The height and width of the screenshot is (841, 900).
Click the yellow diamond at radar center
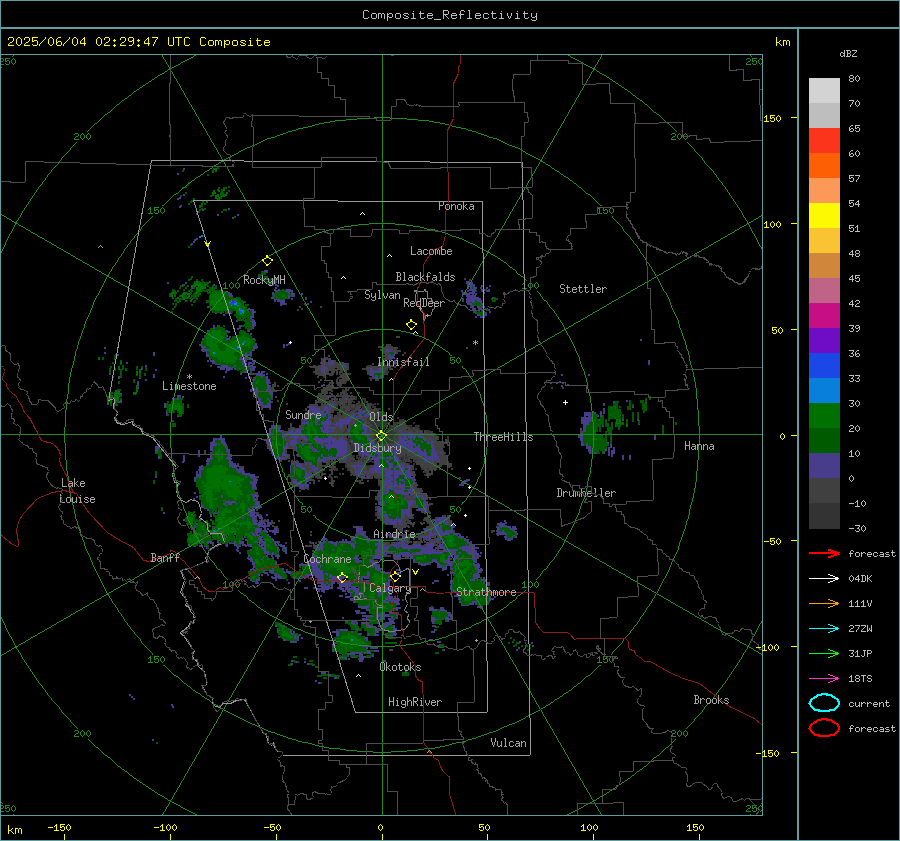click(381, 436)
